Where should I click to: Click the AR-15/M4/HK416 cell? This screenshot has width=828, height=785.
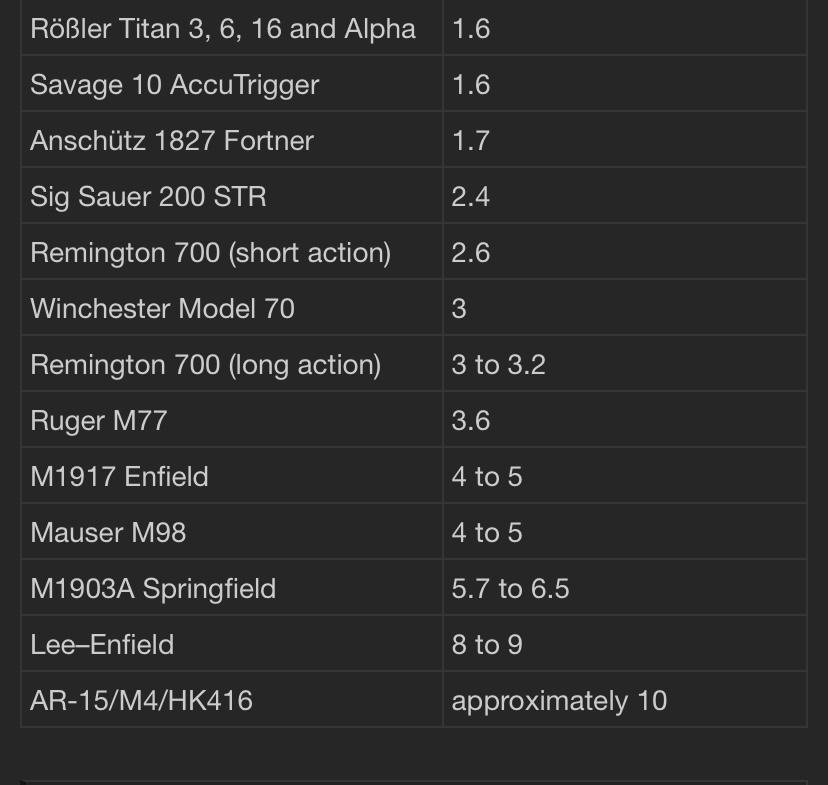(141, 701)
